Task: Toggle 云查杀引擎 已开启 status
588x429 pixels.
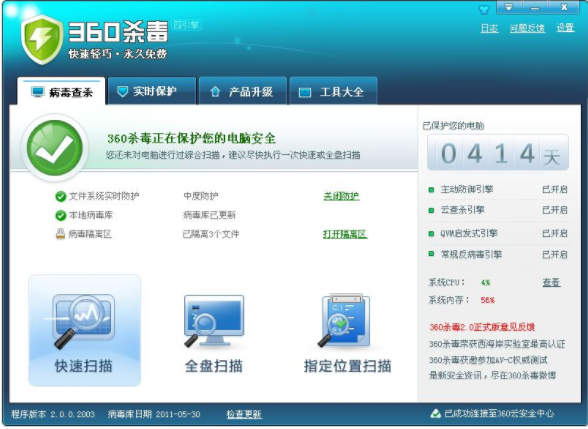Action: [555, 210]
